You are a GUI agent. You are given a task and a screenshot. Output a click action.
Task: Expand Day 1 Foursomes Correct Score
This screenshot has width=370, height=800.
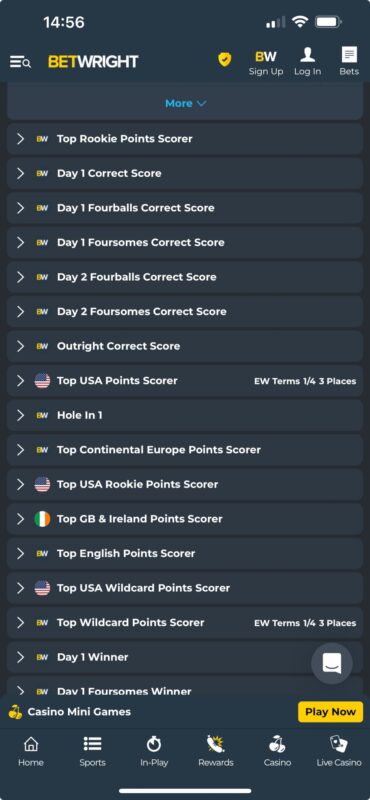click(x=185, y=242)
